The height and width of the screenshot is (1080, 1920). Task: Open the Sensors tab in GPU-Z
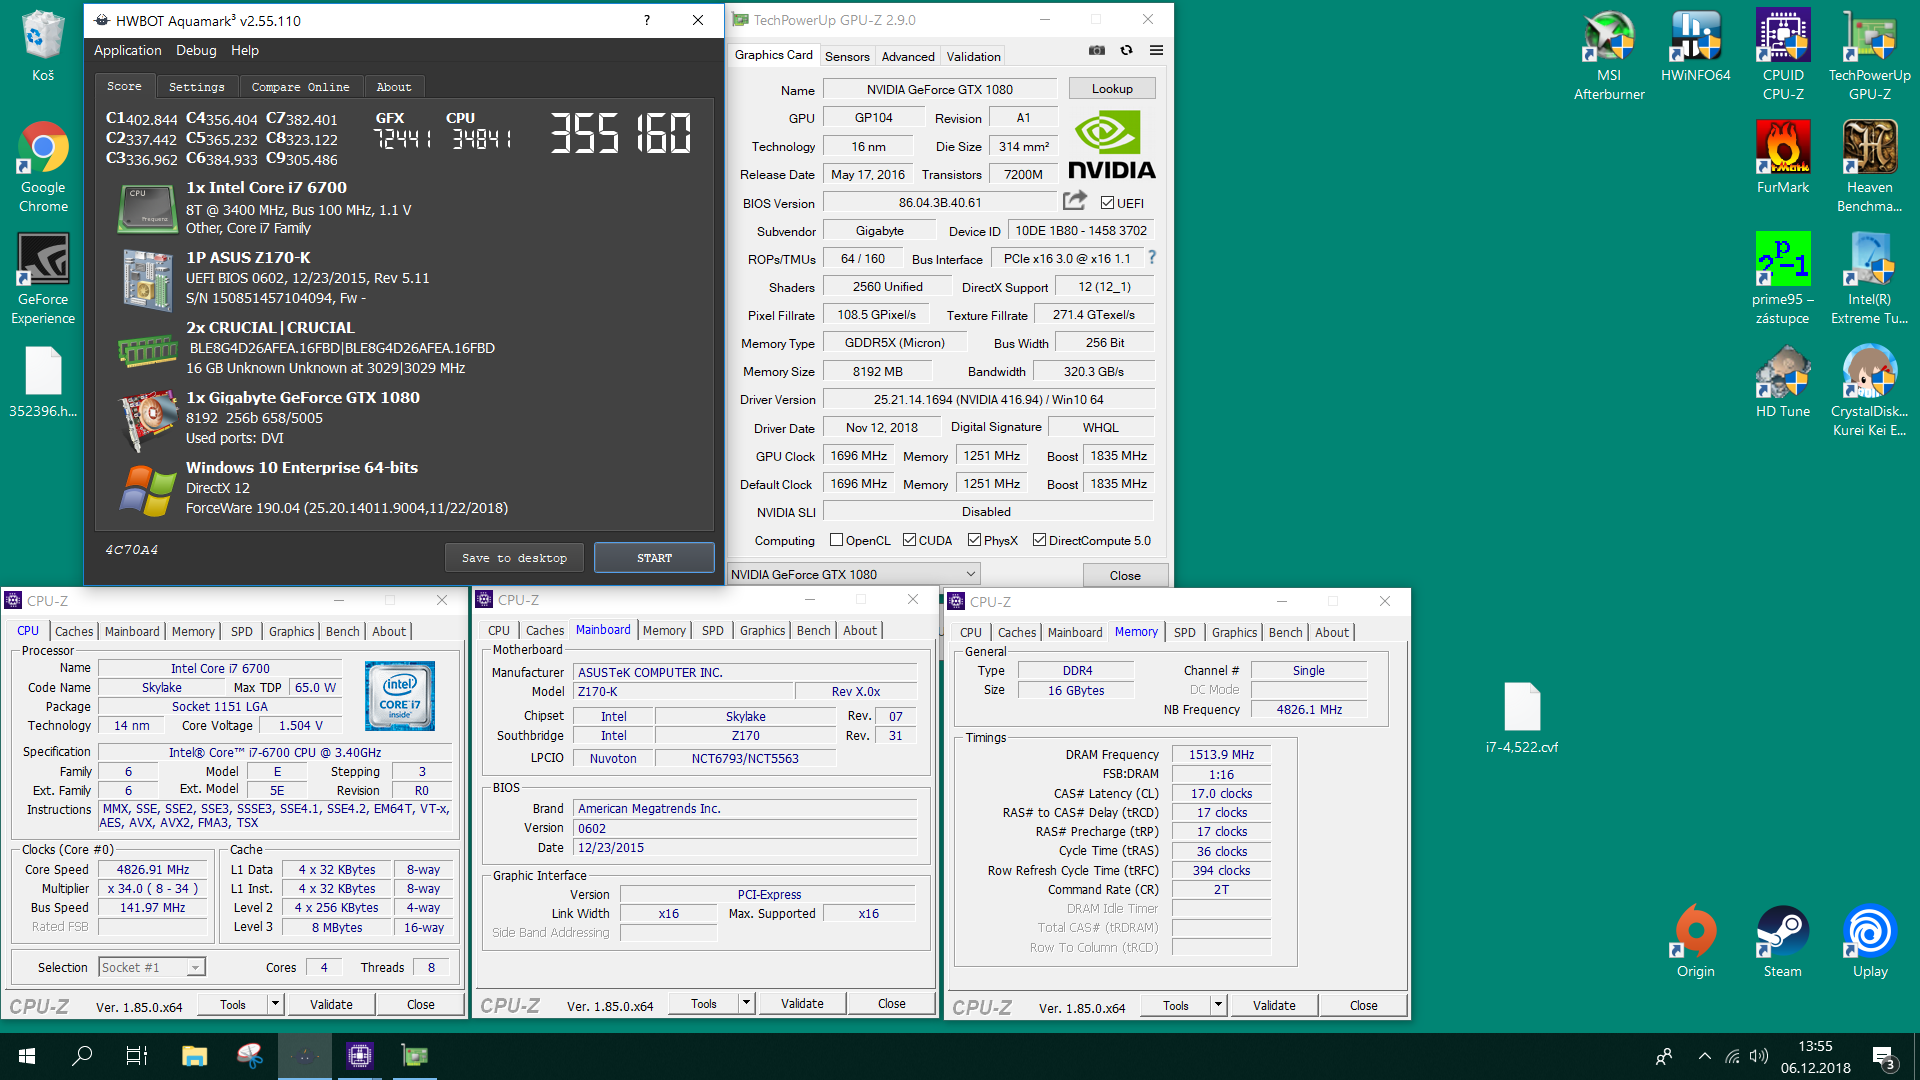point(847,57)
